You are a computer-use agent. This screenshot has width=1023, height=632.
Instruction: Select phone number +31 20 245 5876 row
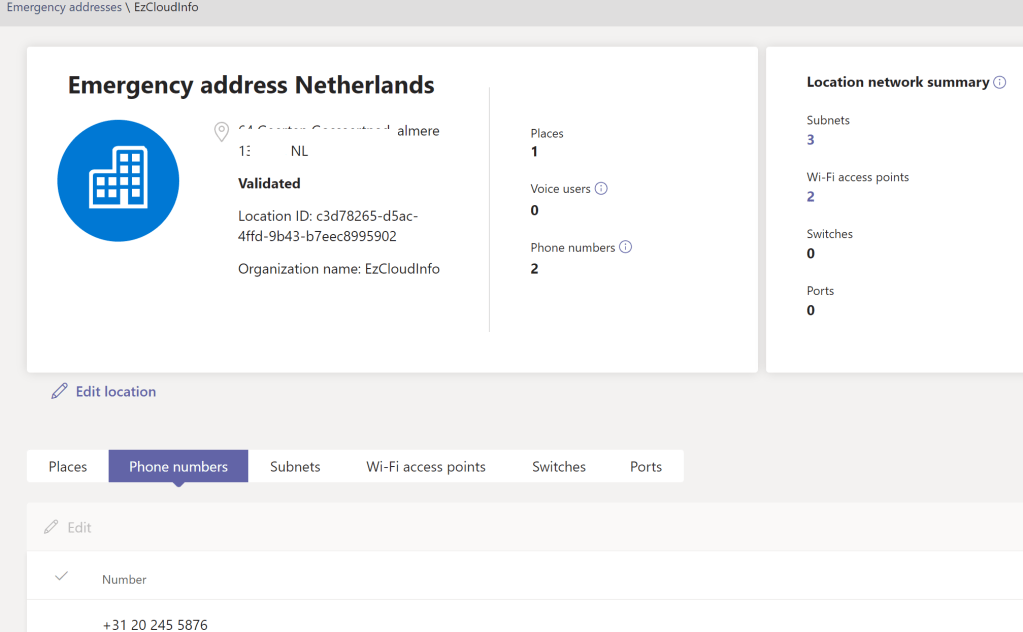[155, 624]
